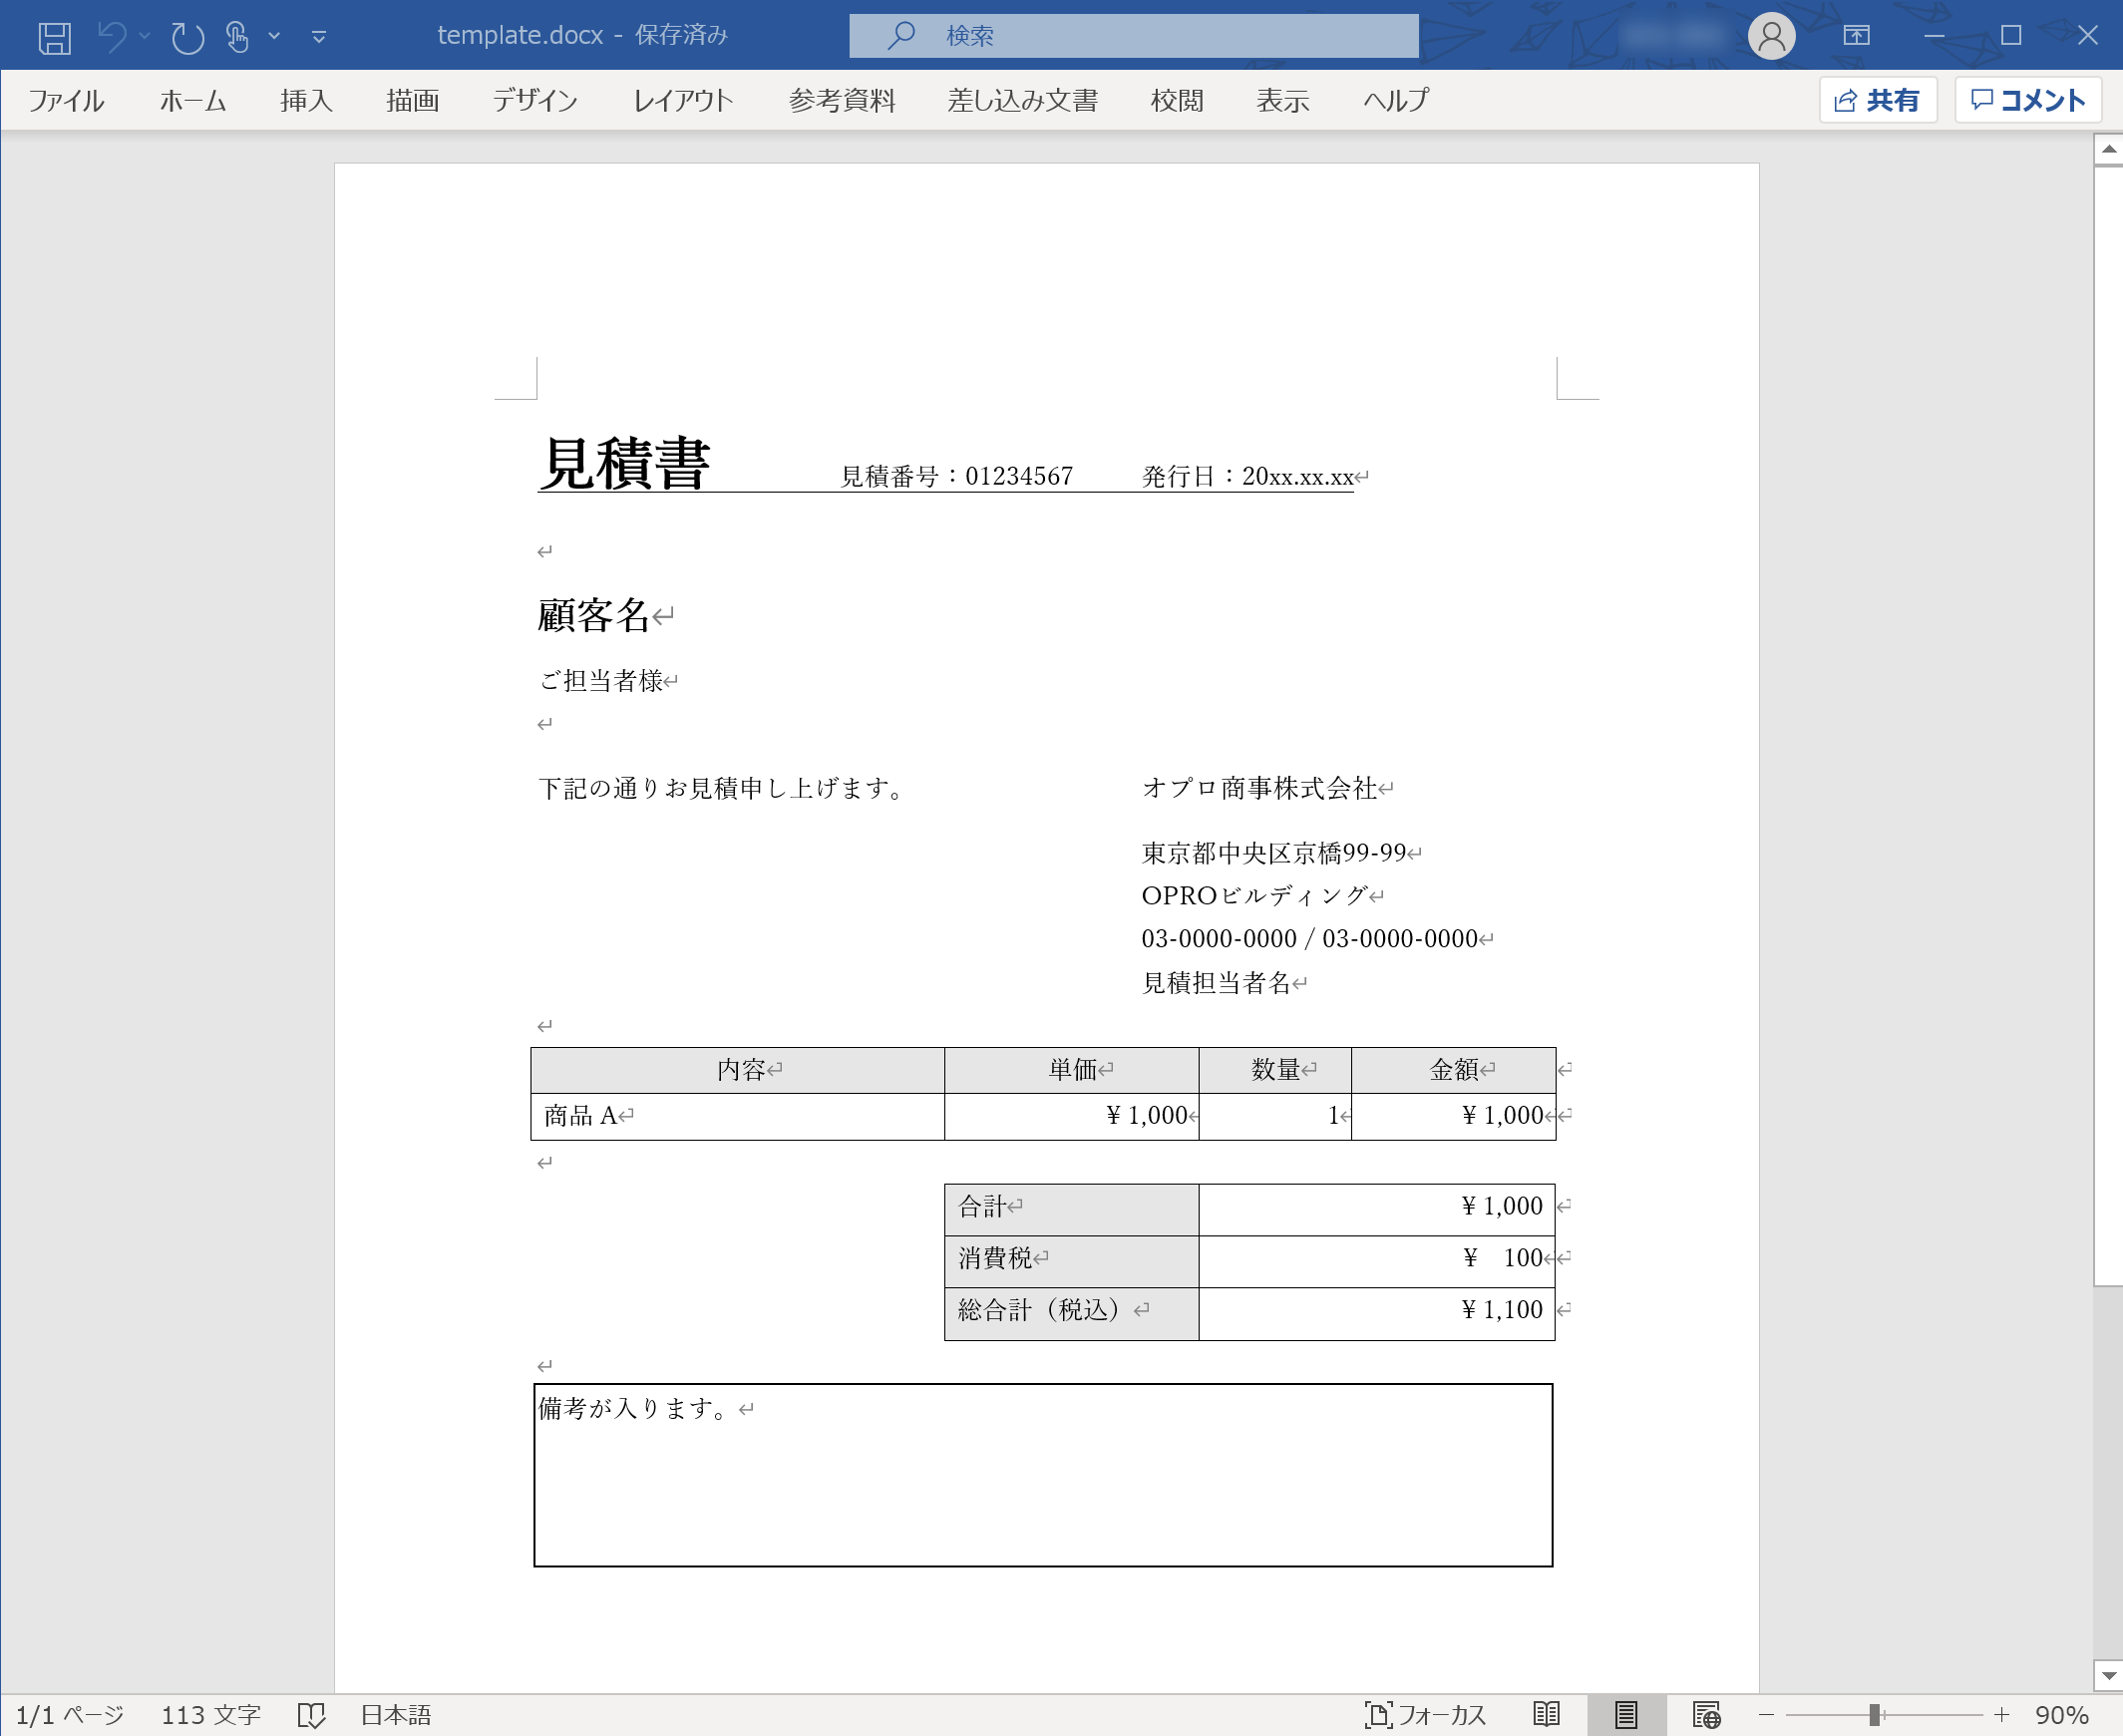The height and width of the screenshot is (1736, 2123).
Task: Open the proofing check icon in status bar
Action: click(312, 1716)
